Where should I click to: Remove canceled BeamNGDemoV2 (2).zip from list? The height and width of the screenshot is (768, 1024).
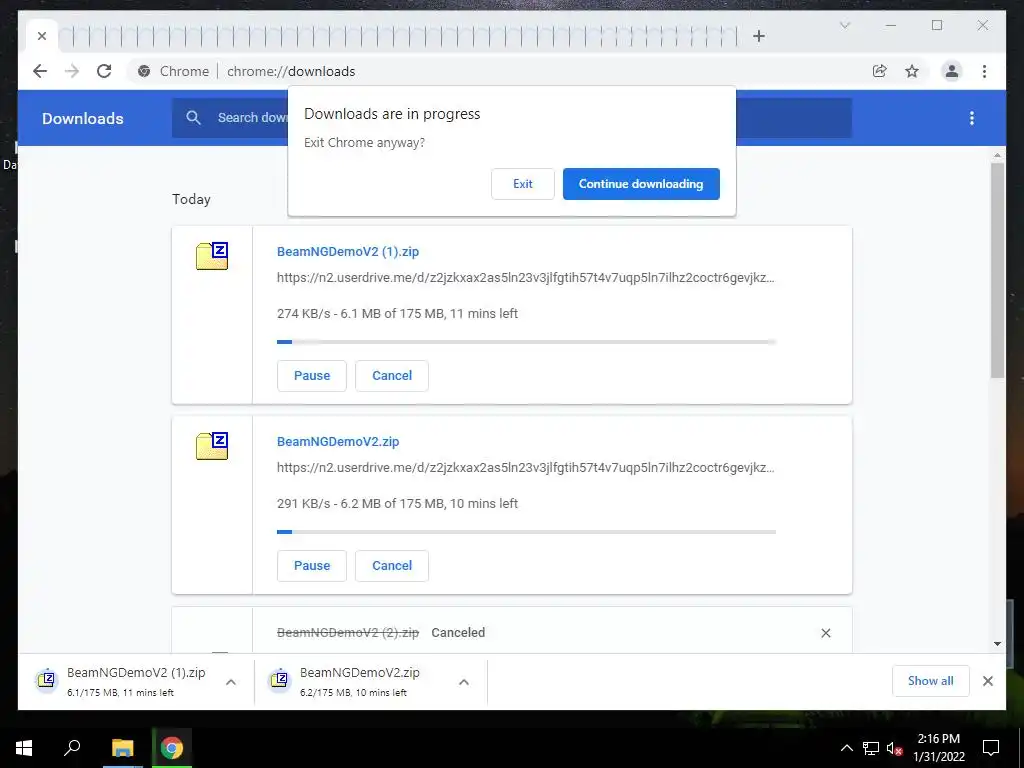[x=825, y=633]
